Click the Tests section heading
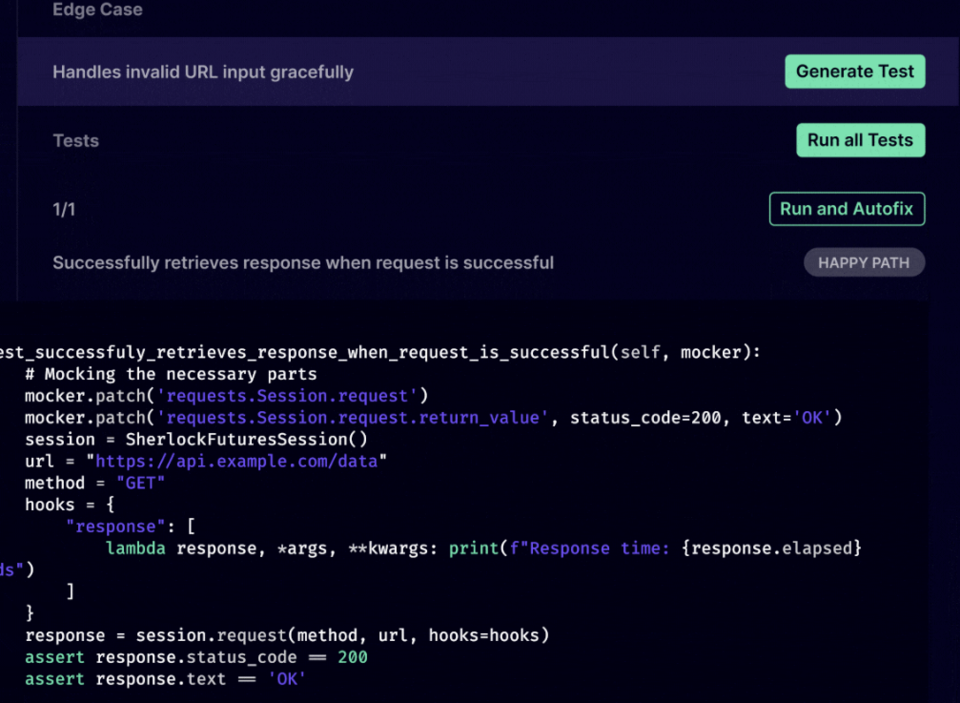Screen dimensions: 960x703 (x=76, y=141)
